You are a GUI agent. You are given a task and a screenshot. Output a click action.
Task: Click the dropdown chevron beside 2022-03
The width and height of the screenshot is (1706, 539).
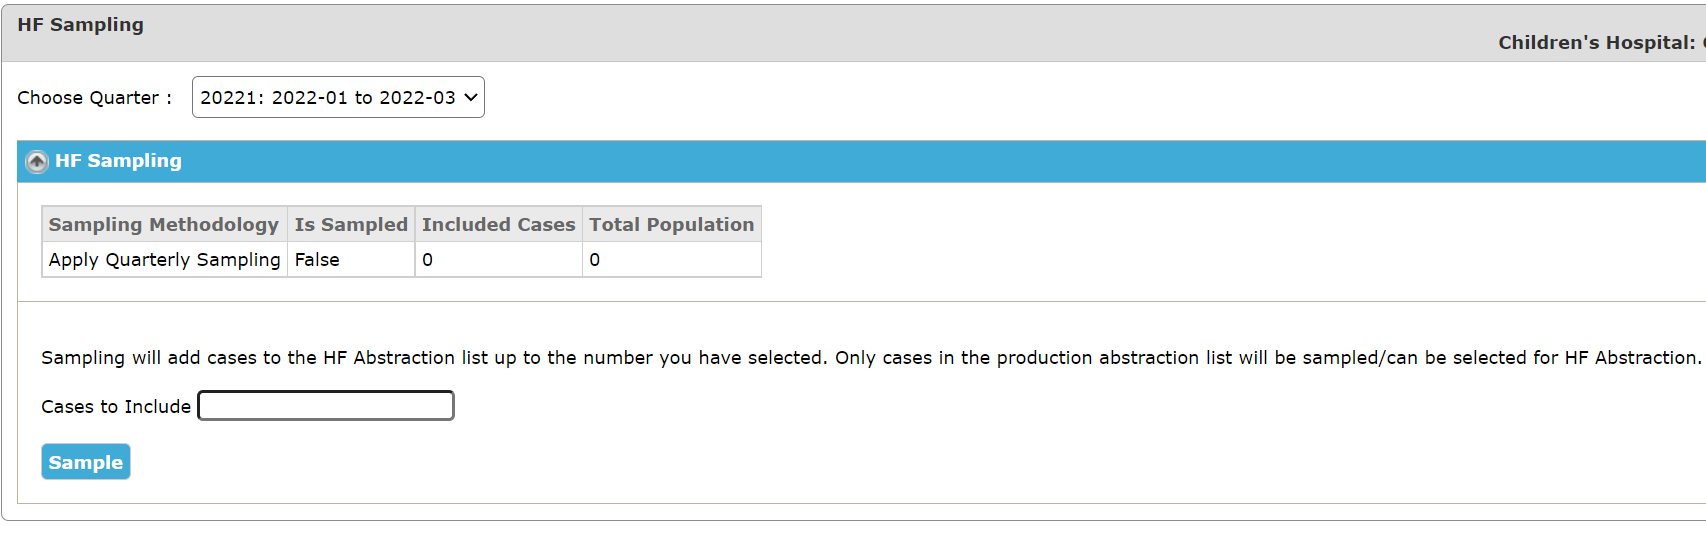click(x=471, y=97)
